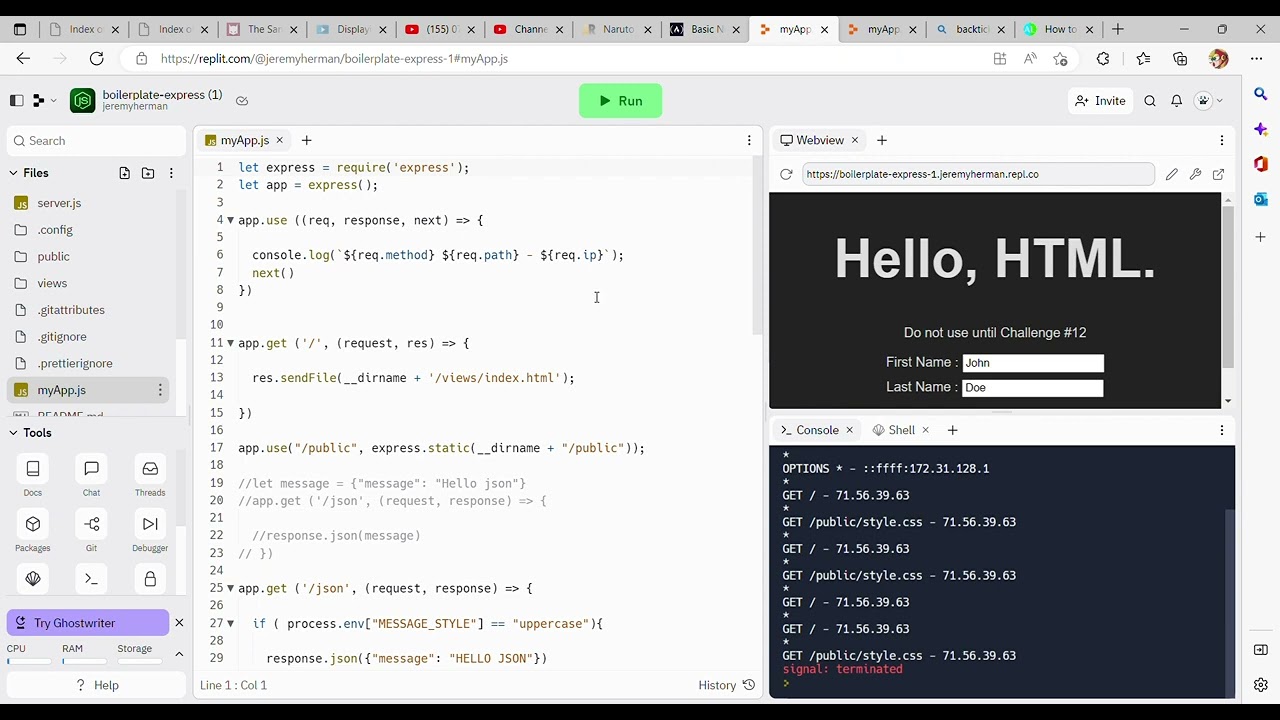This screenshot has width=1280, height=720.
Task: Open the Files panel three-dot menu
Action: pos(172,173)
